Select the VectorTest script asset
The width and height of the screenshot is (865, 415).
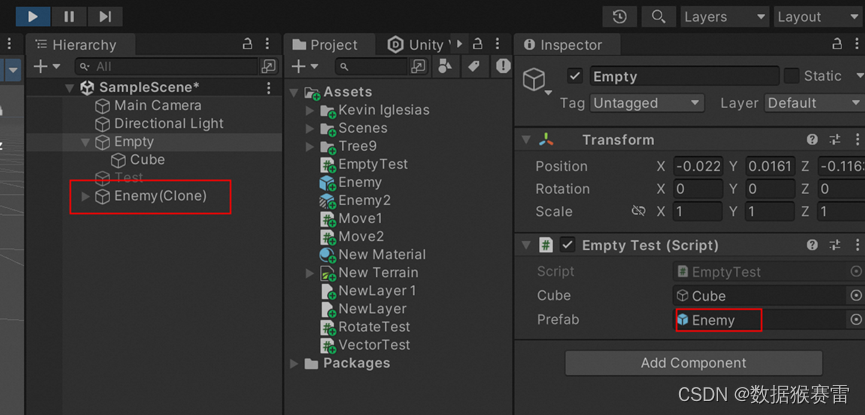pos(365,345)
